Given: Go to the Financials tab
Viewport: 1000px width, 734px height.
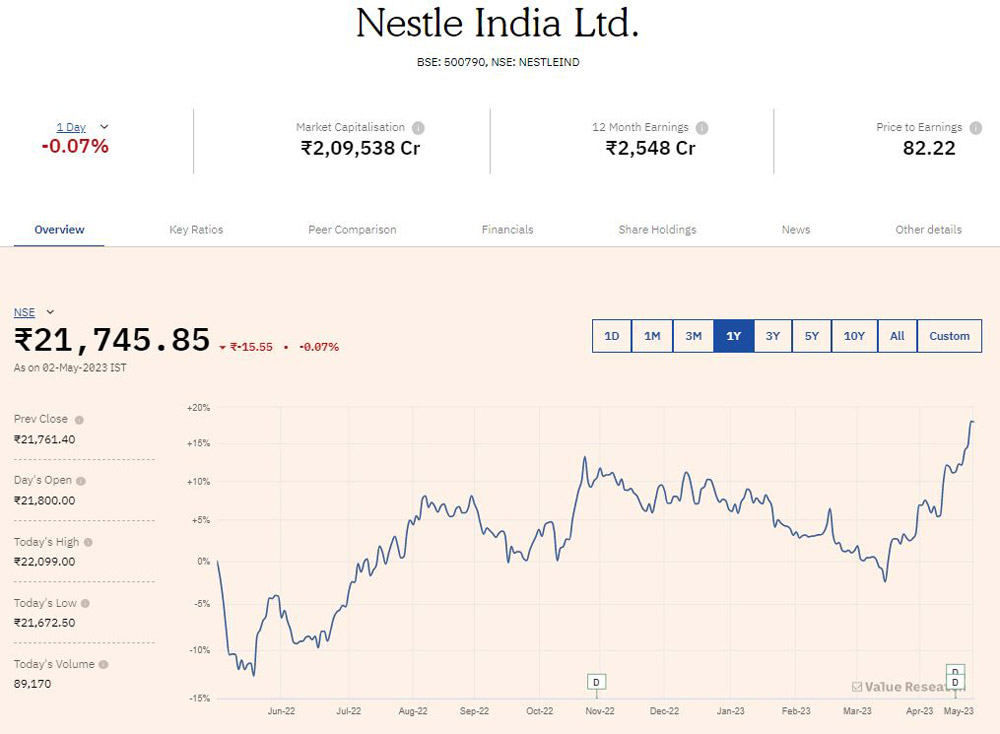Looking at the screenshot, I should (x=507, y=230).
